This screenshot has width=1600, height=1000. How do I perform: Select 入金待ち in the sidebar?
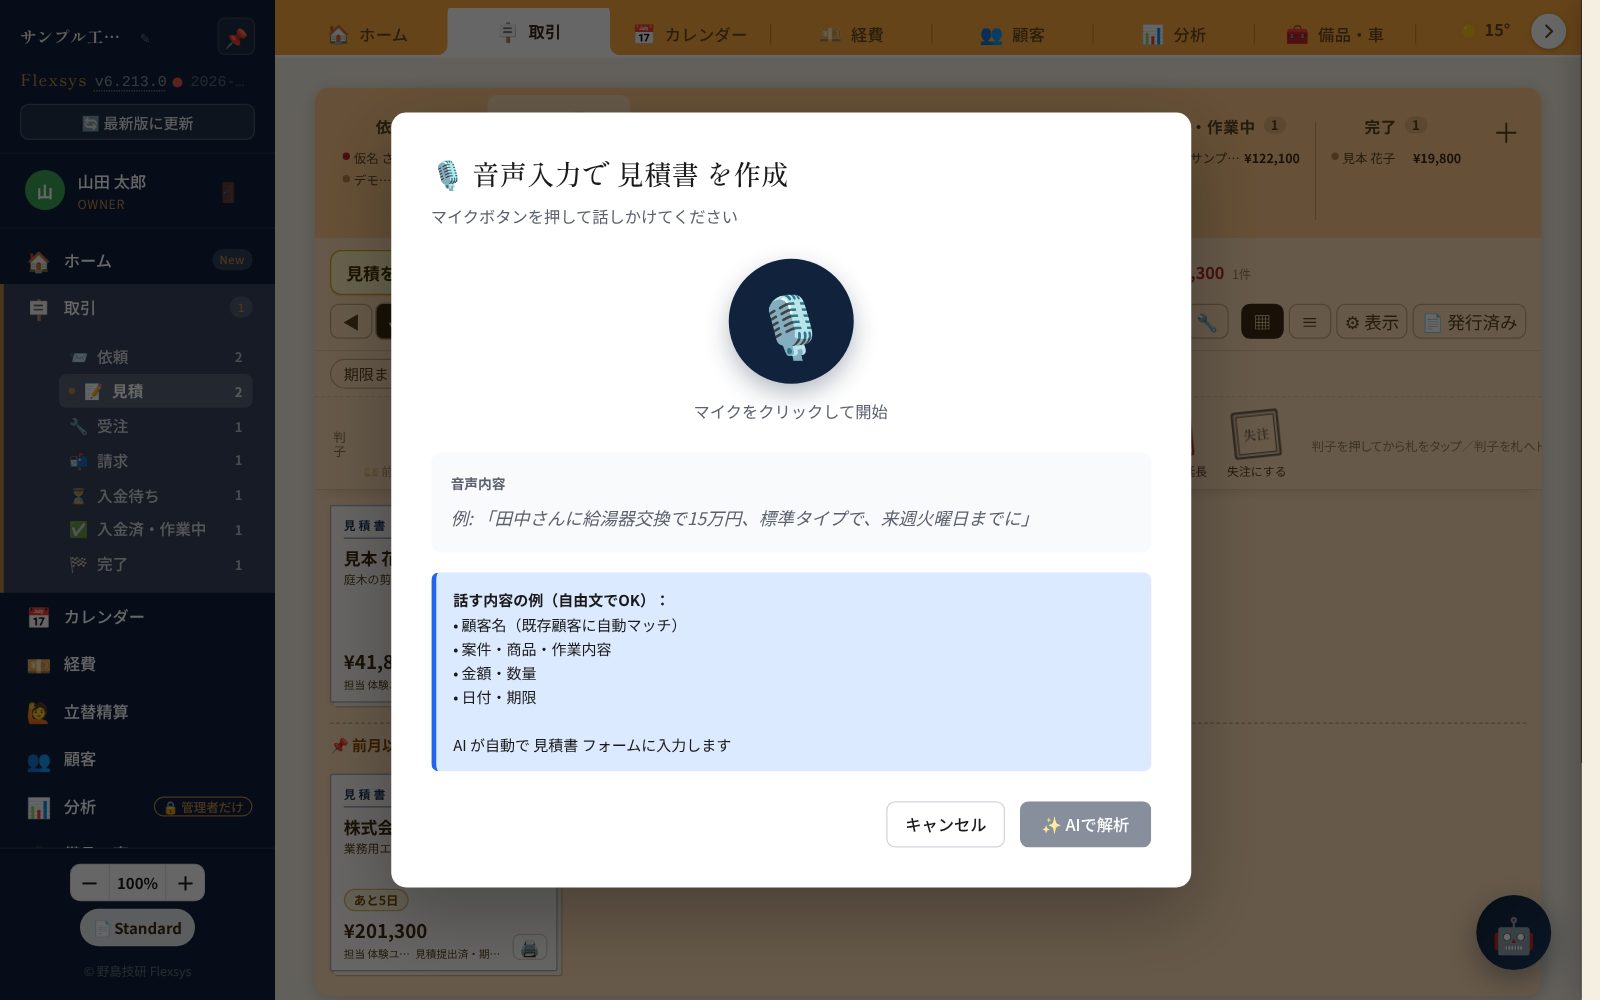click(156, 496)
